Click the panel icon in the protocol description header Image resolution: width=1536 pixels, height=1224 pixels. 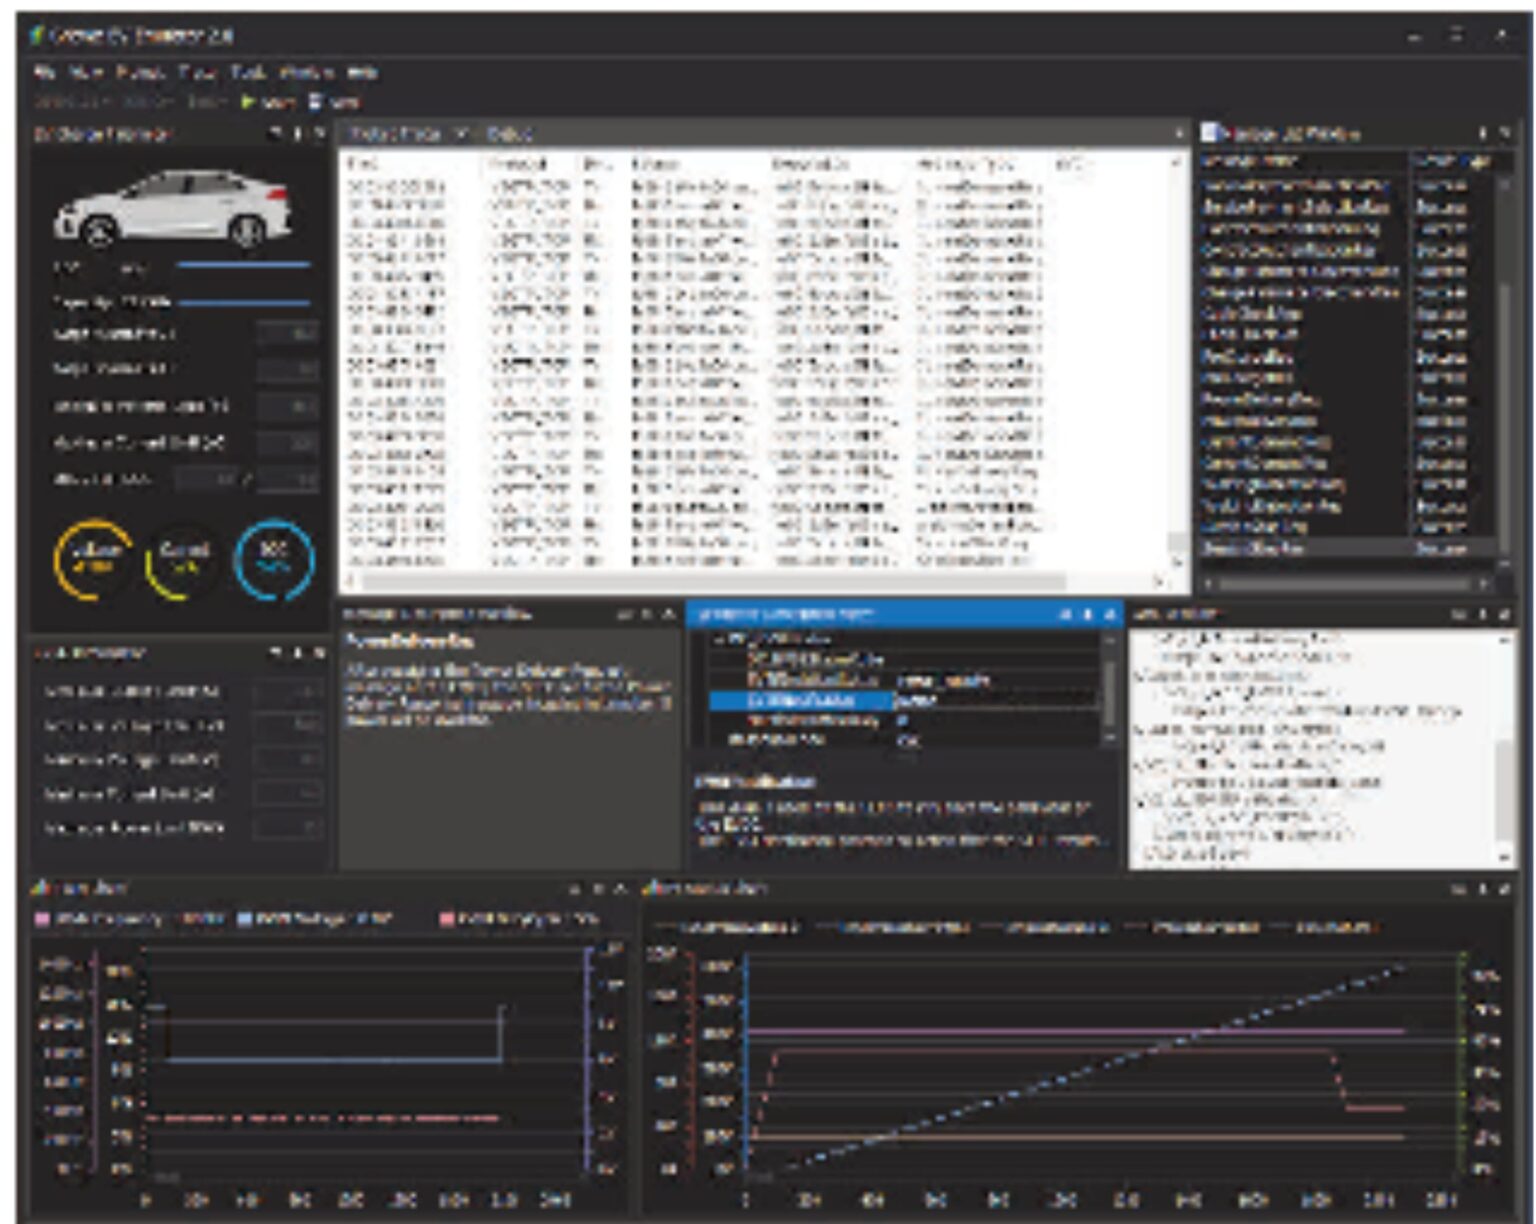click(624, 612)
